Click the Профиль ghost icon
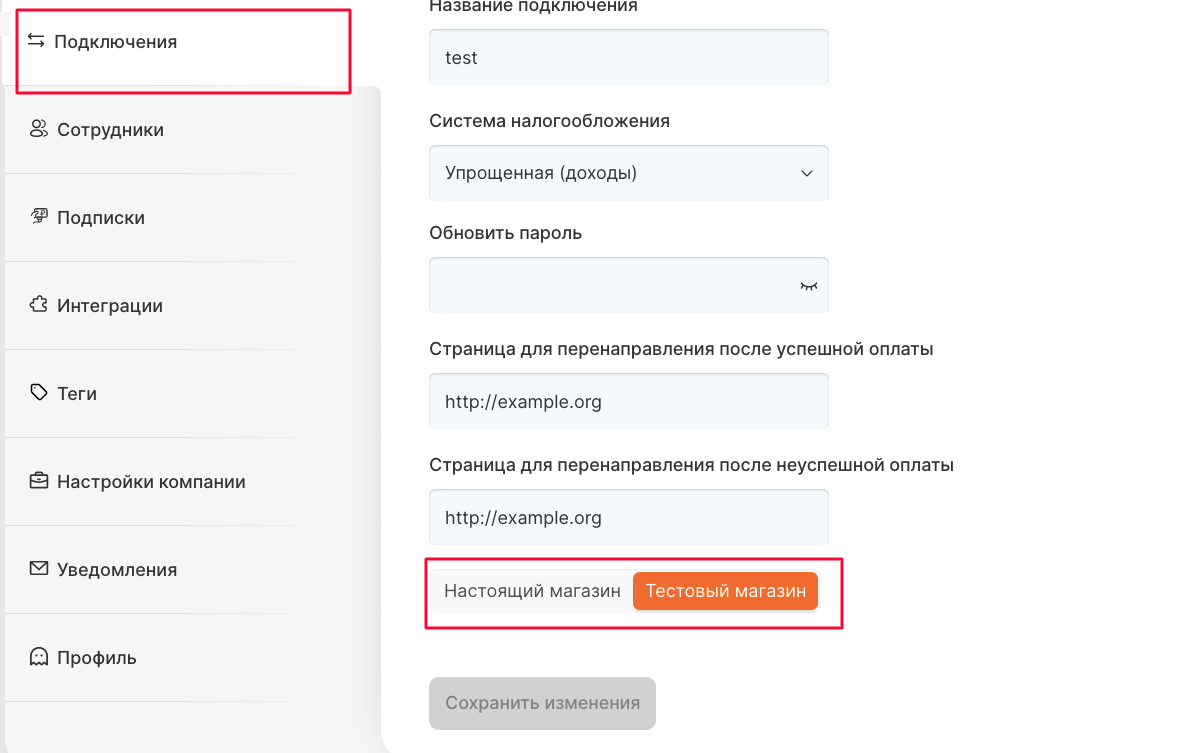Screen dimensions: 1179x753 pos(39,657)
